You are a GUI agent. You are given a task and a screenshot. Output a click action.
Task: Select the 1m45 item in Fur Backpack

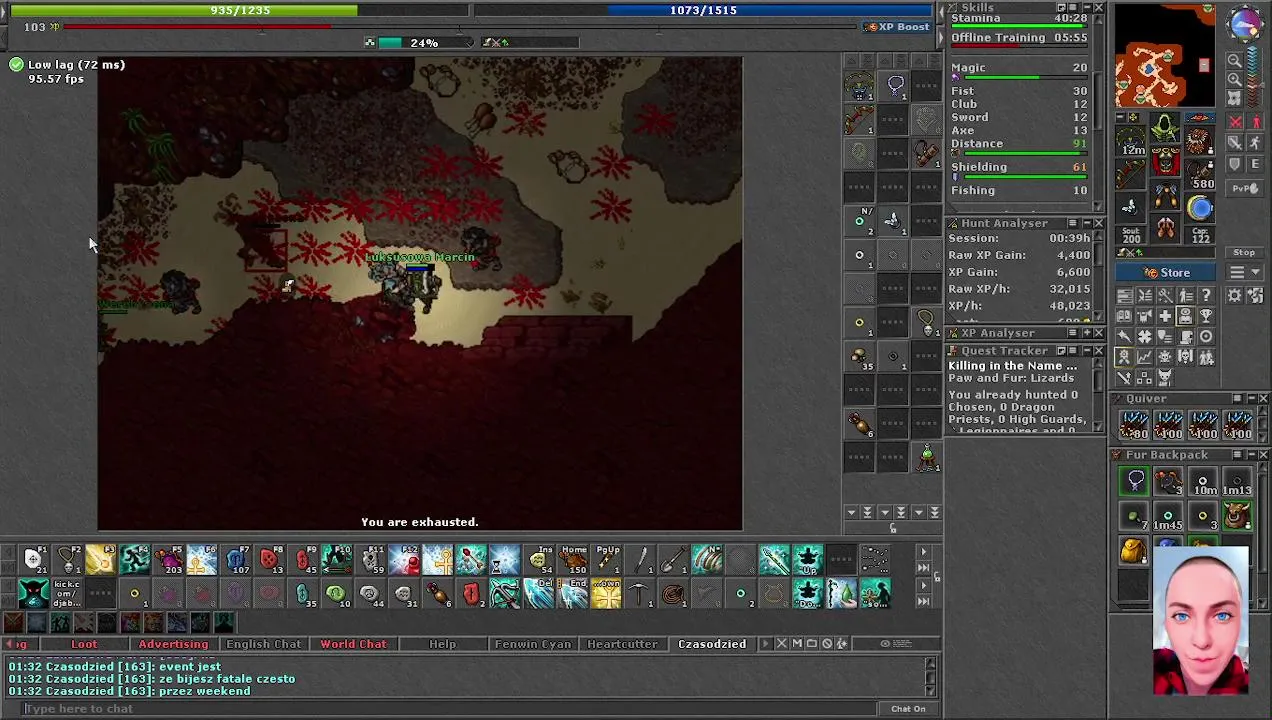(1168, 515)
